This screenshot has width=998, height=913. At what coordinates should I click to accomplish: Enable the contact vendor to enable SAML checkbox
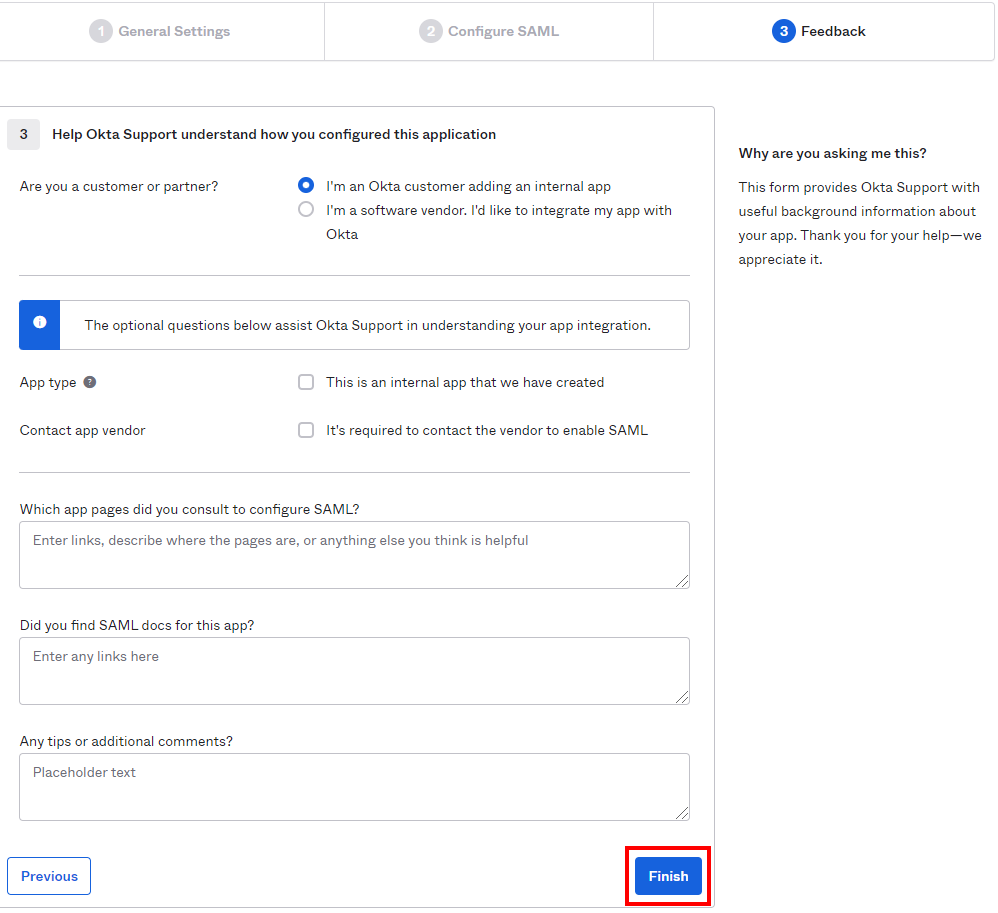(306, 430)
